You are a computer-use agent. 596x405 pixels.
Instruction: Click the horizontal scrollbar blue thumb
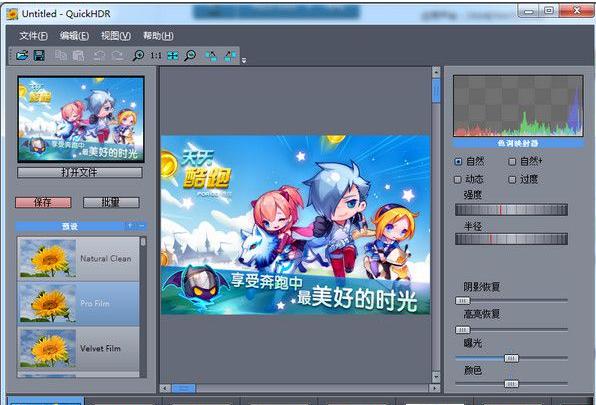coord(184,388)
